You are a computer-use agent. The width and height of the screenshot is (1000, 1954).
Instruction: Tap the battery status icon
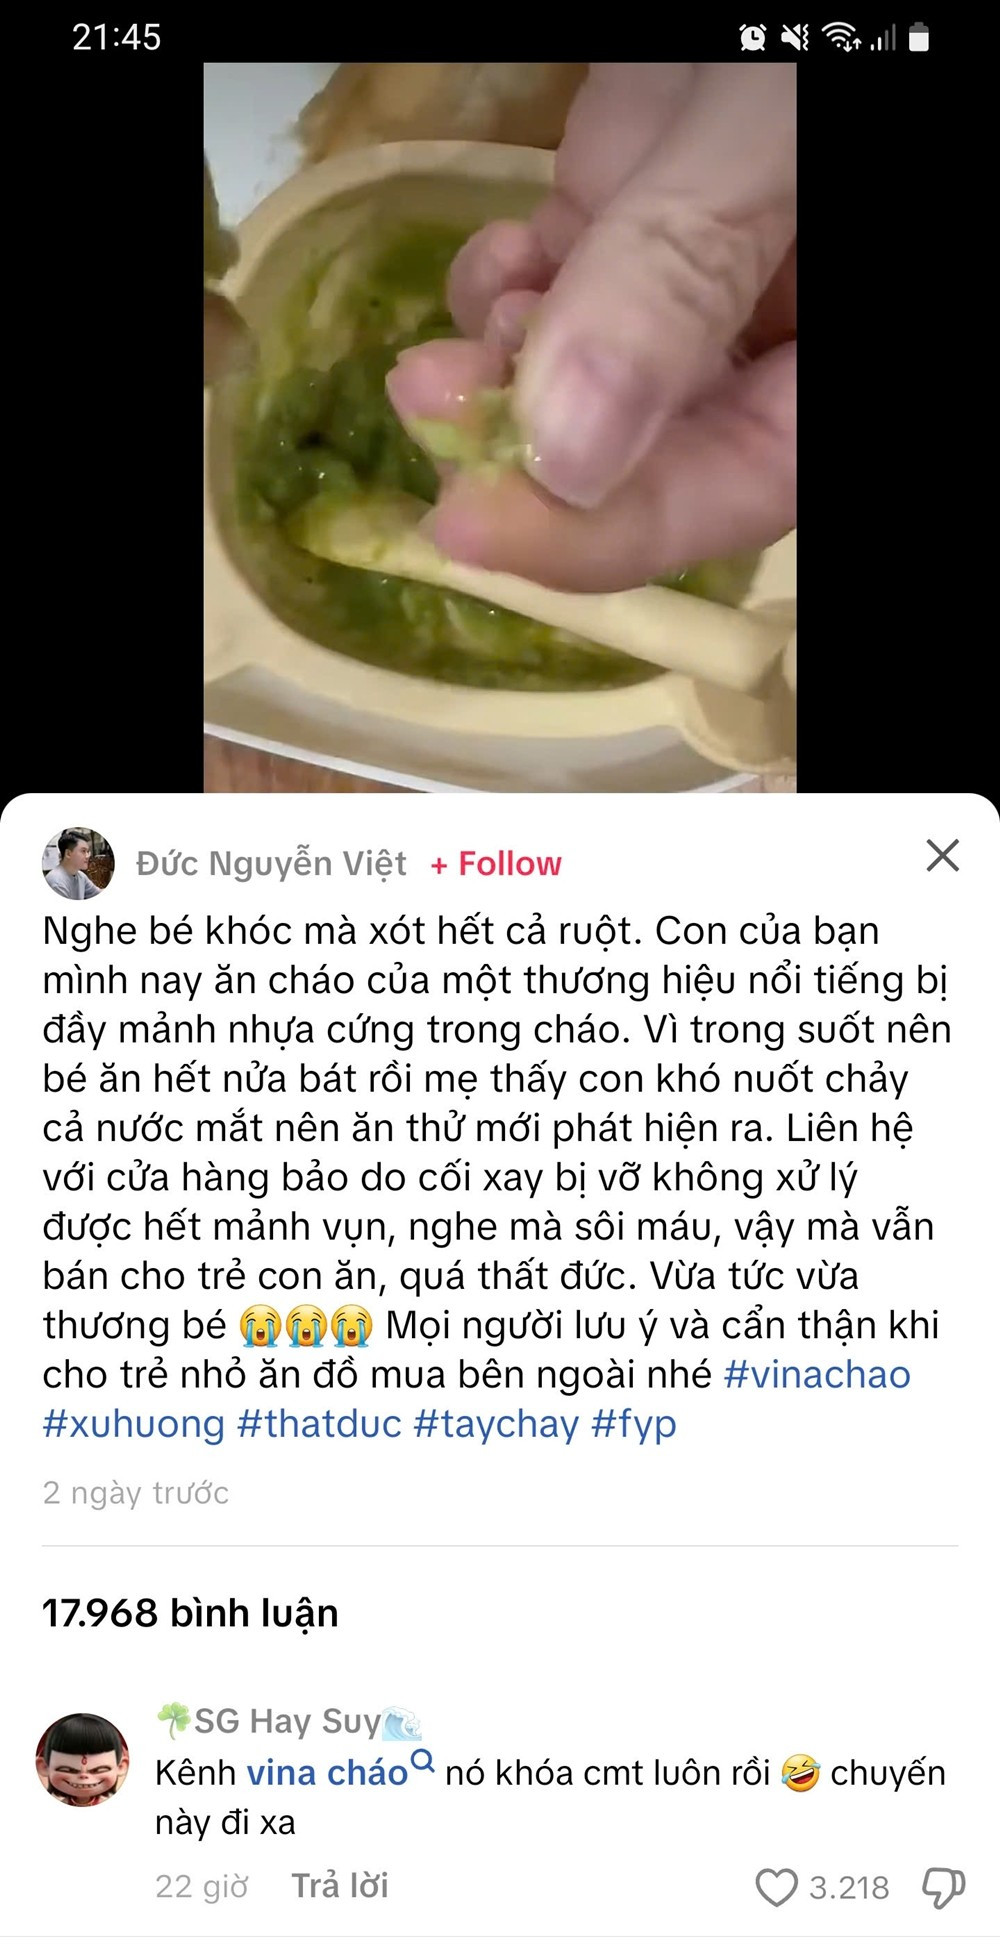pos(919,38)
